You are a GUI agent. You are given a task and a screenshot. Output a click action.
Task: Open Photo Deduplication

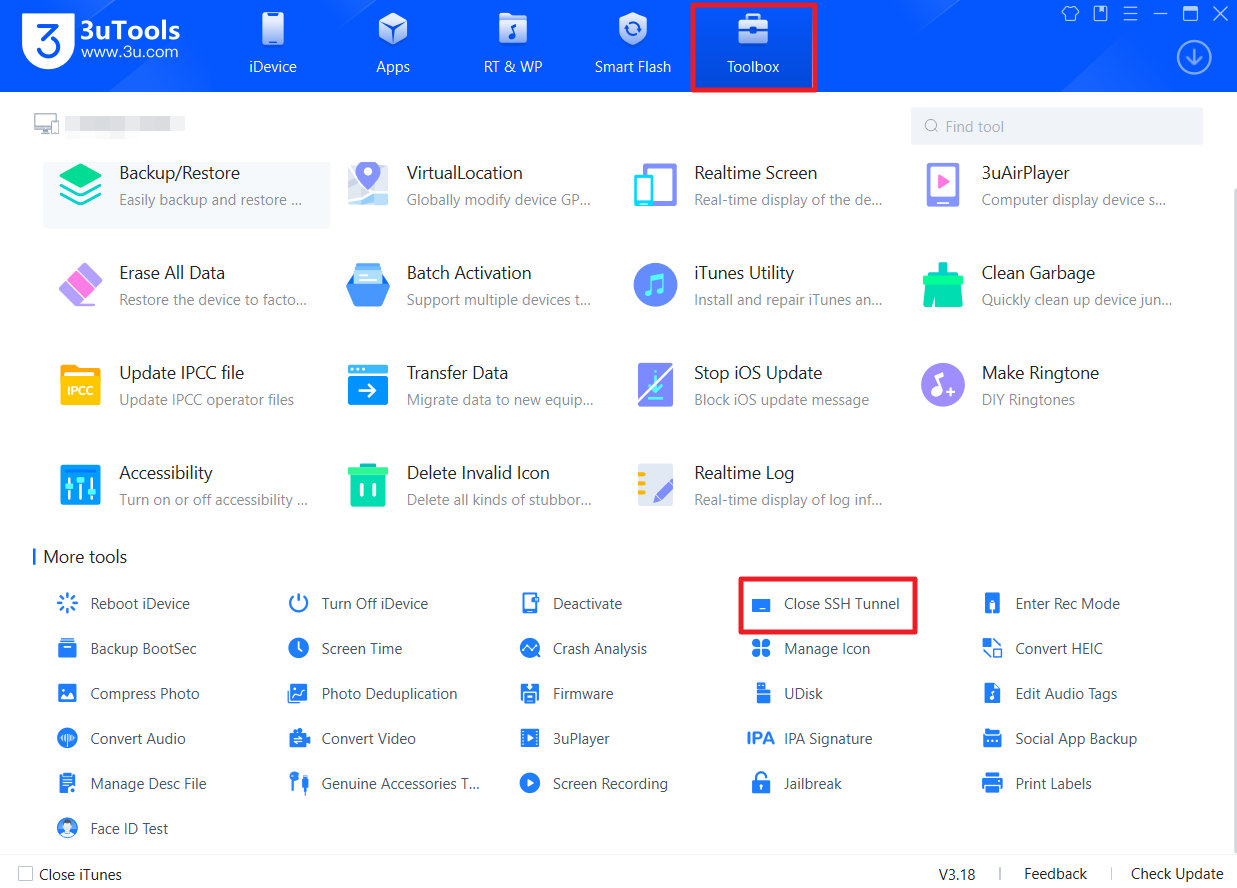pos(373,694)
